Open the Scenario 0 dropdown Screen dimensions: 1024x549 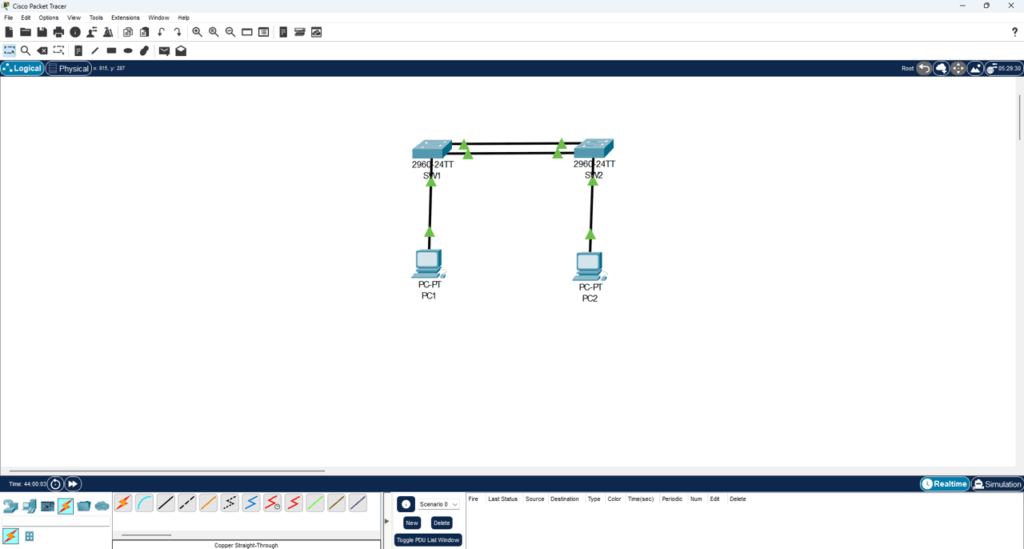pyautogui.click(x=439, y=504)
